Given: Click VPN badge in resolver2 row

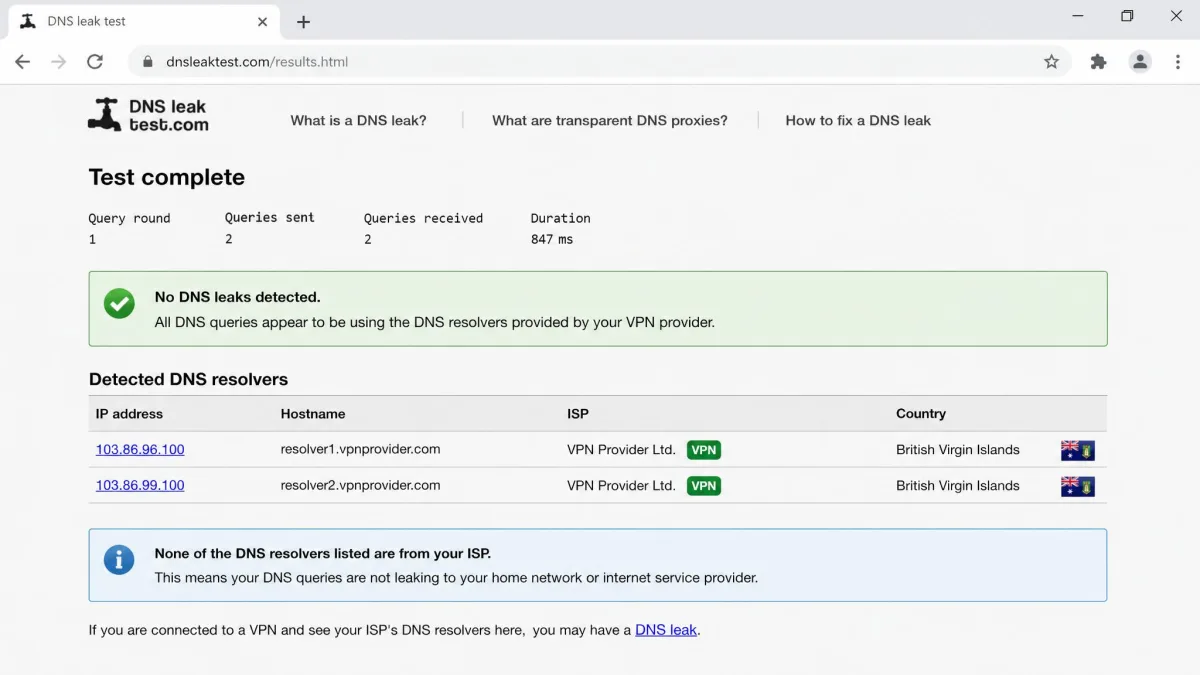Looking at the screenshot, I should pyautogui.click(x=704, y=486).
